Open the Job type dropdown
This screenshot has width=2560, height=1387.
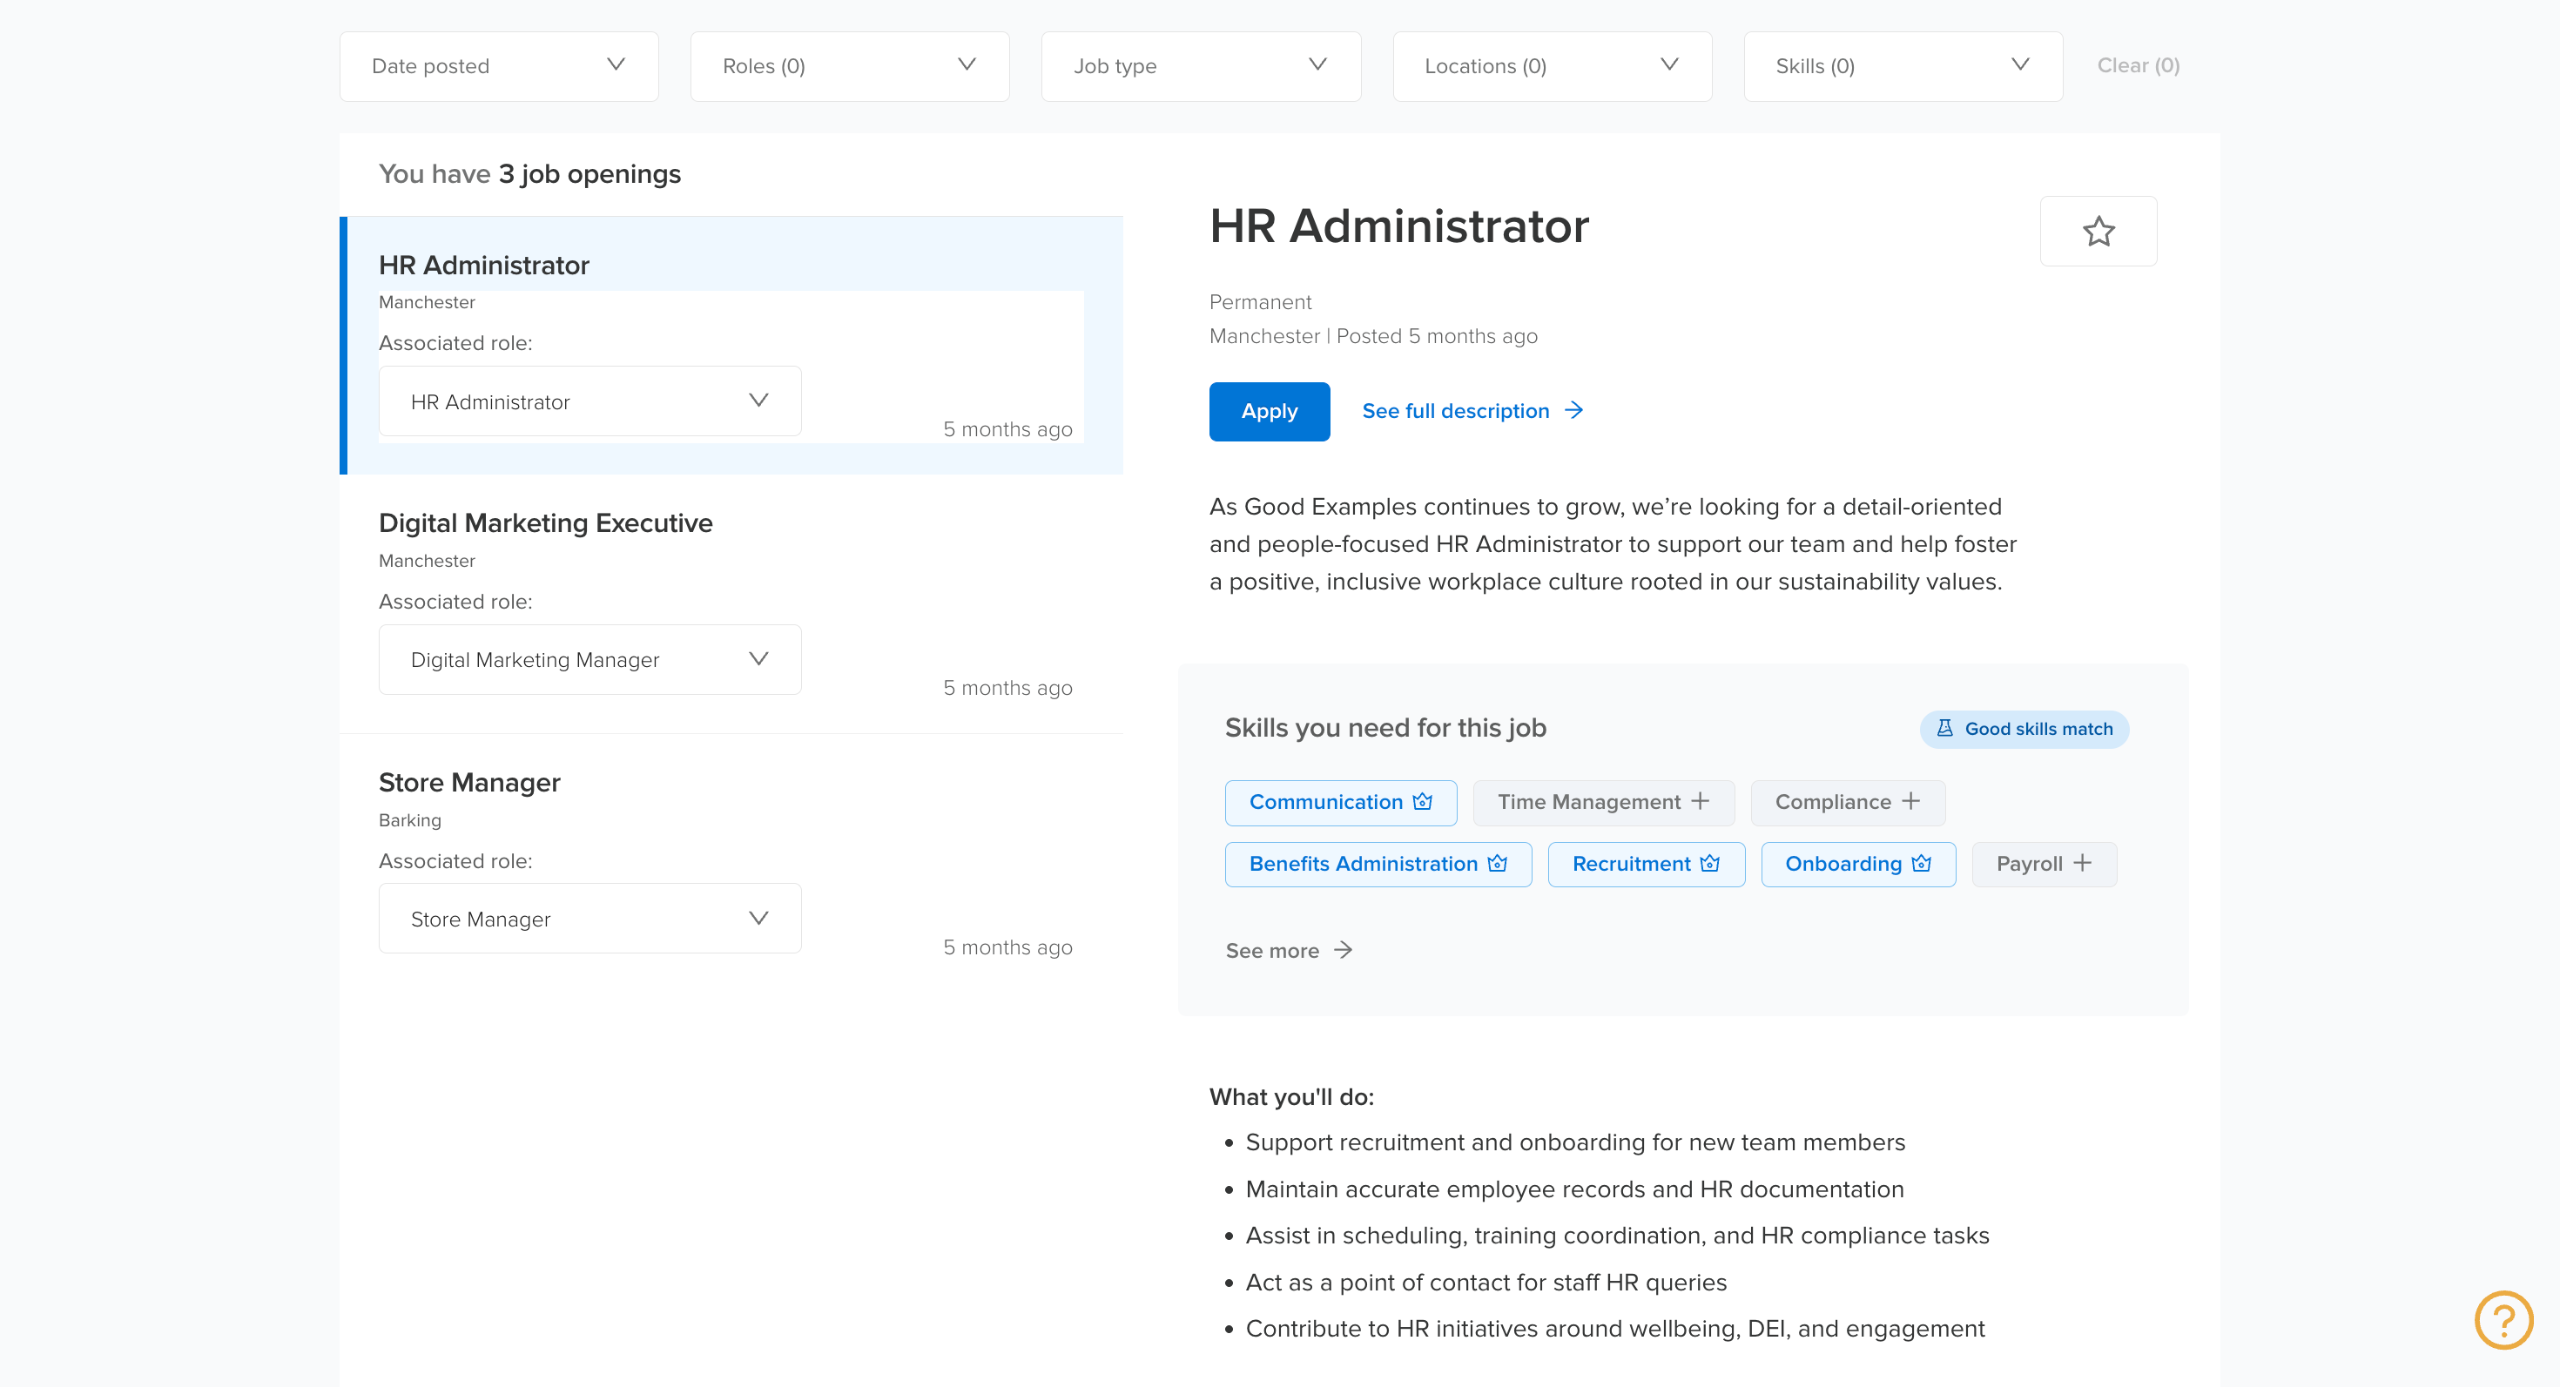(x=1200, y=66)
